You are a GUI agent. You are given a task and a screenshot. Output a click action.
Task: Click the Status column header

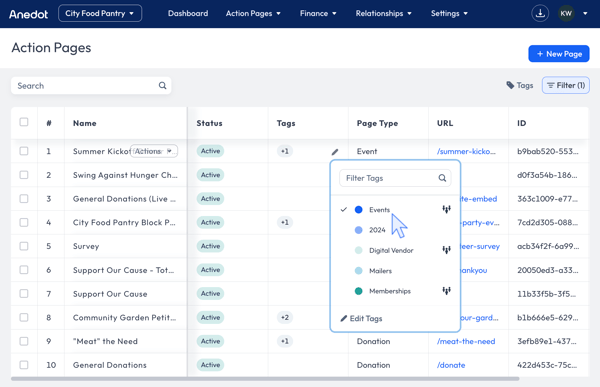pos(209,123)
